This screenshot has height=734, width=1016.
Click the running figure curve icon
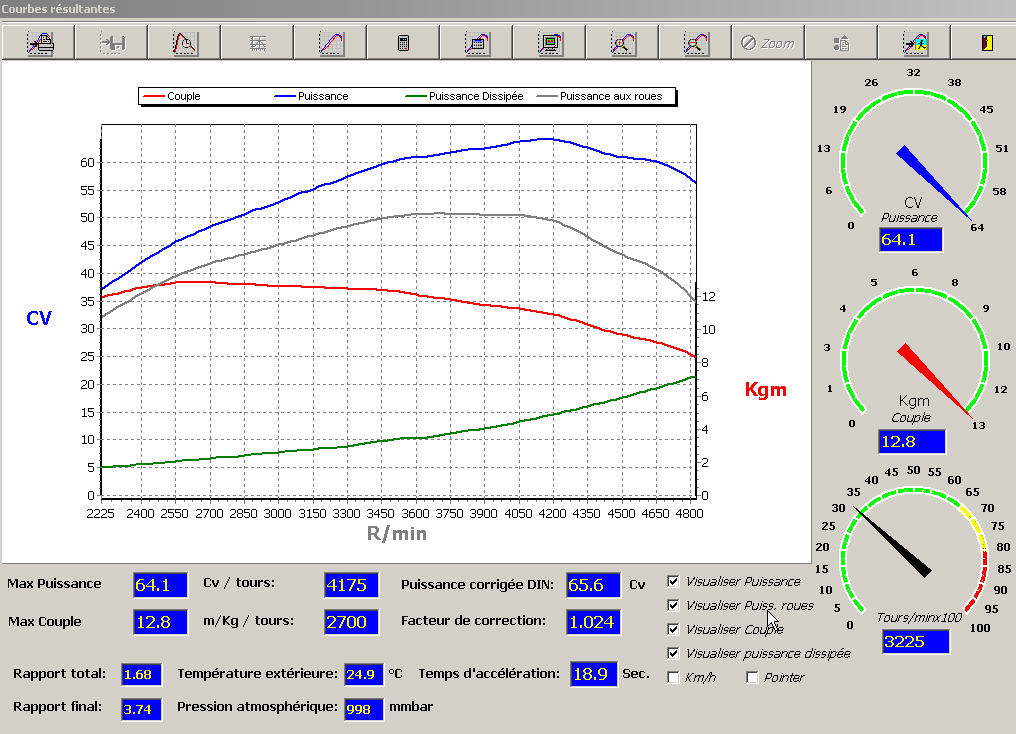point(914,43)
